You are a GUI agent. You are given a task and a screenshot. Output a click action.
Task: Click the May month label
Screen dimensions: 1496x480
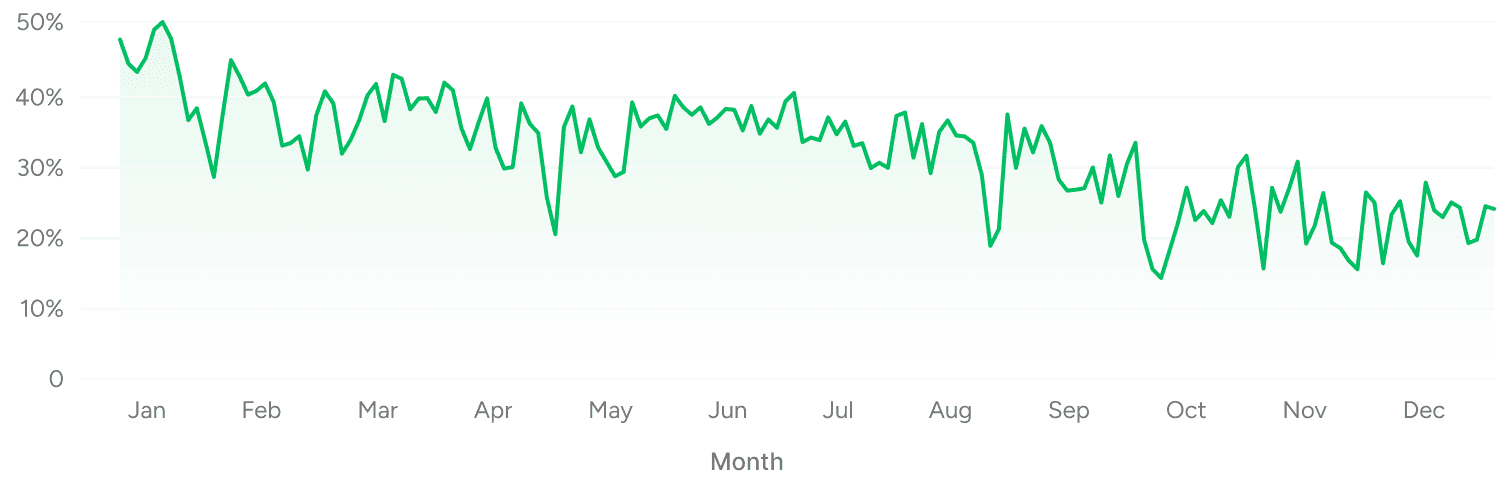(610, 411)
